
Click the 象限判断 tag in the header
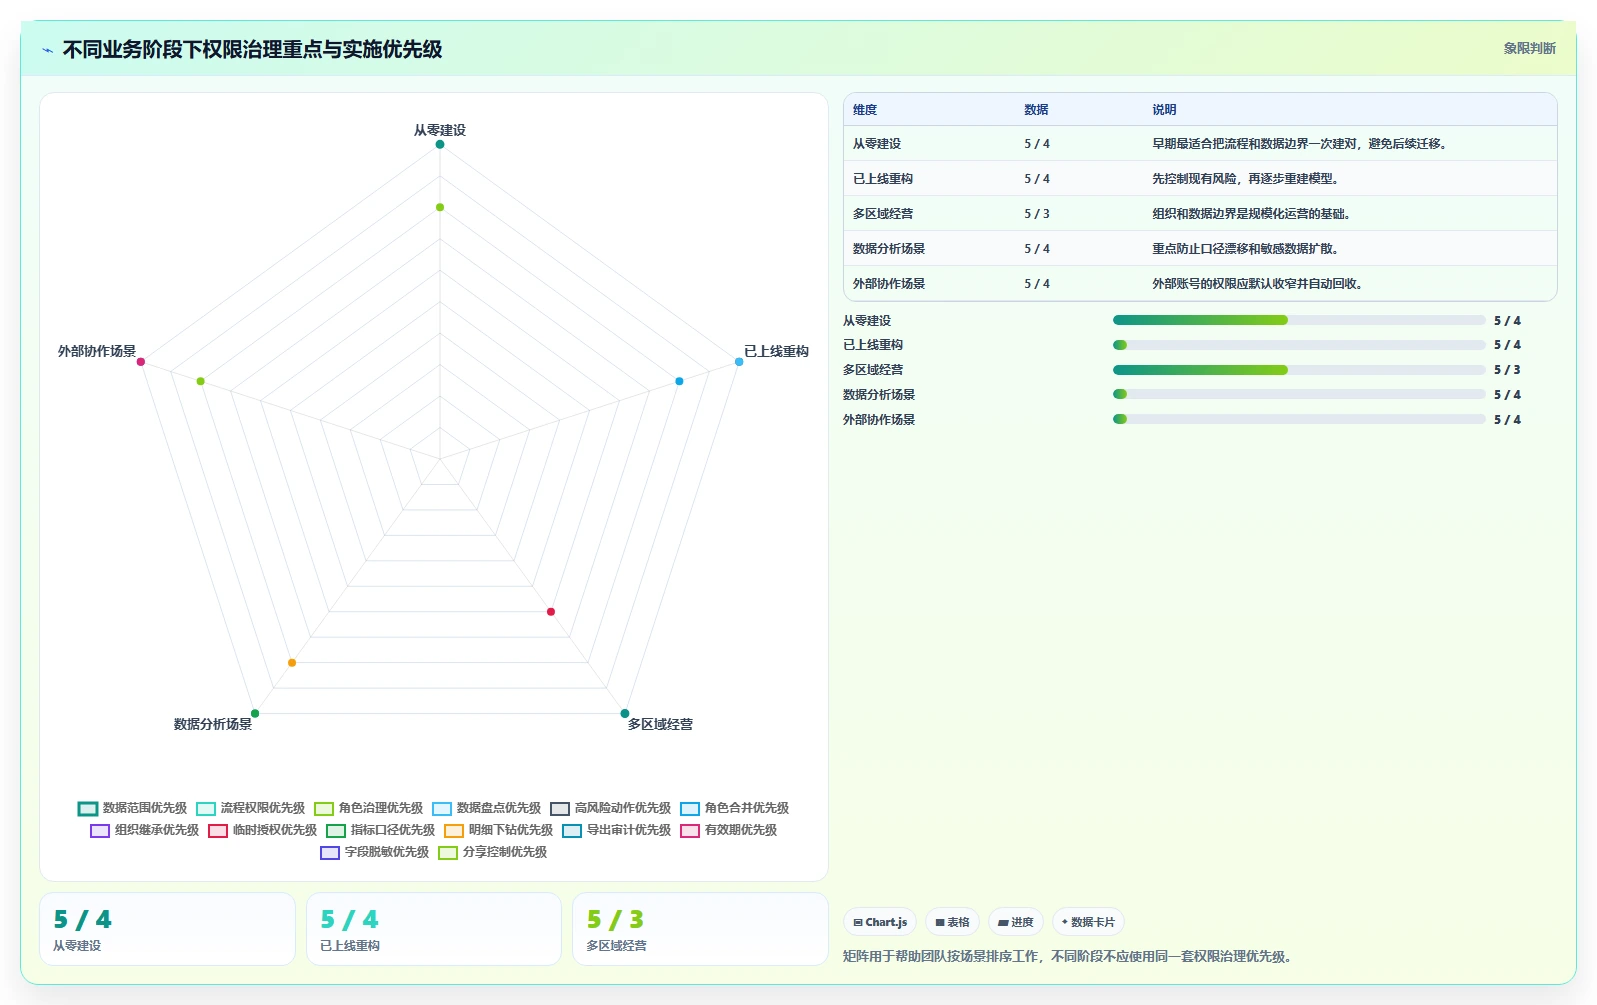(x=1529, y=48)
